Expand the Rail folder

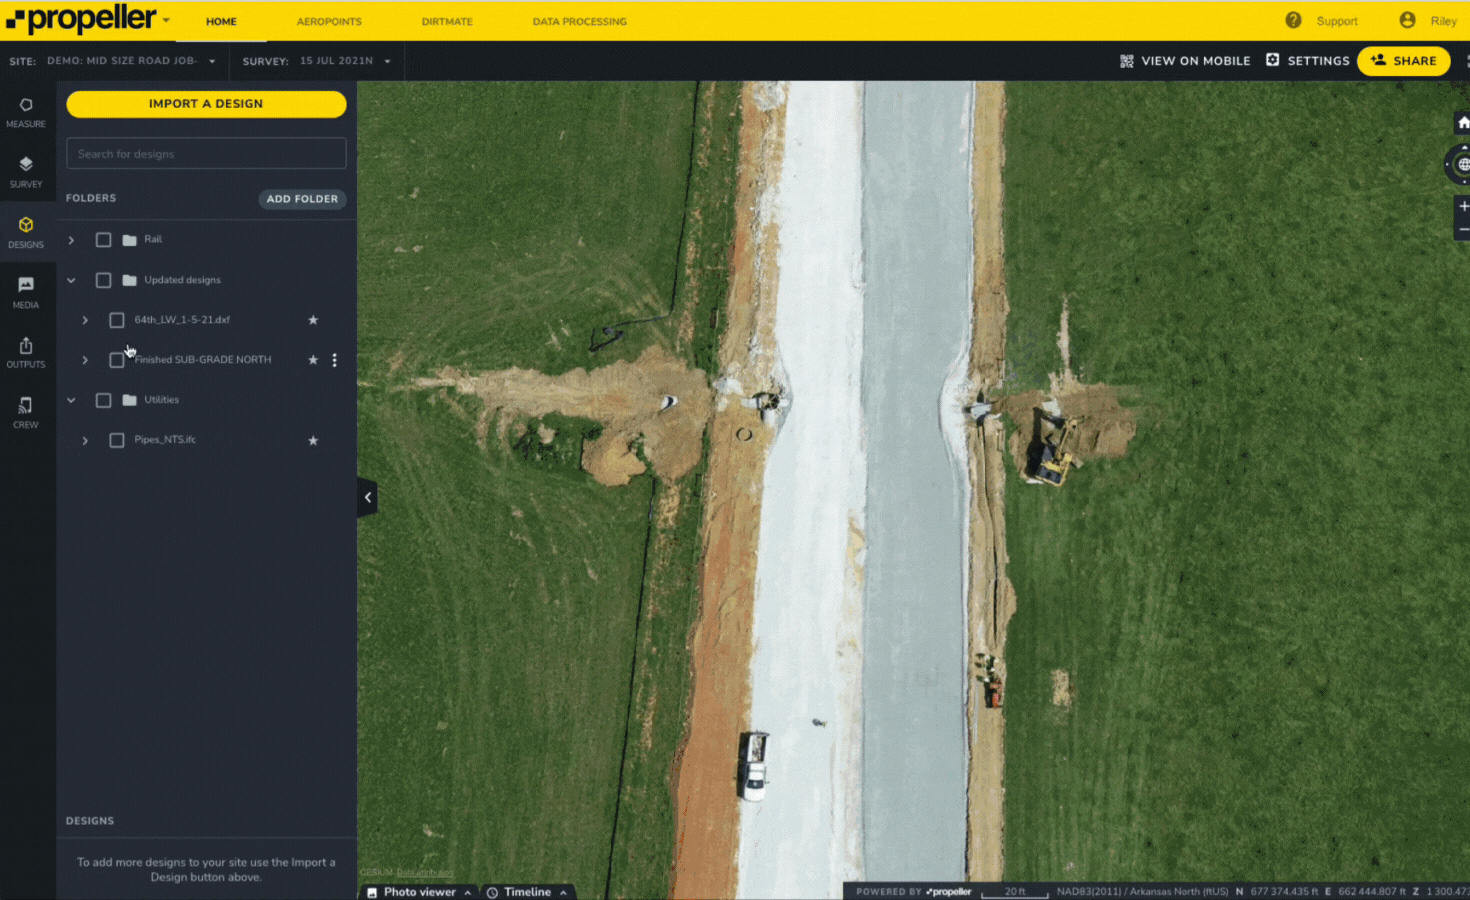(x=70, y=239)
